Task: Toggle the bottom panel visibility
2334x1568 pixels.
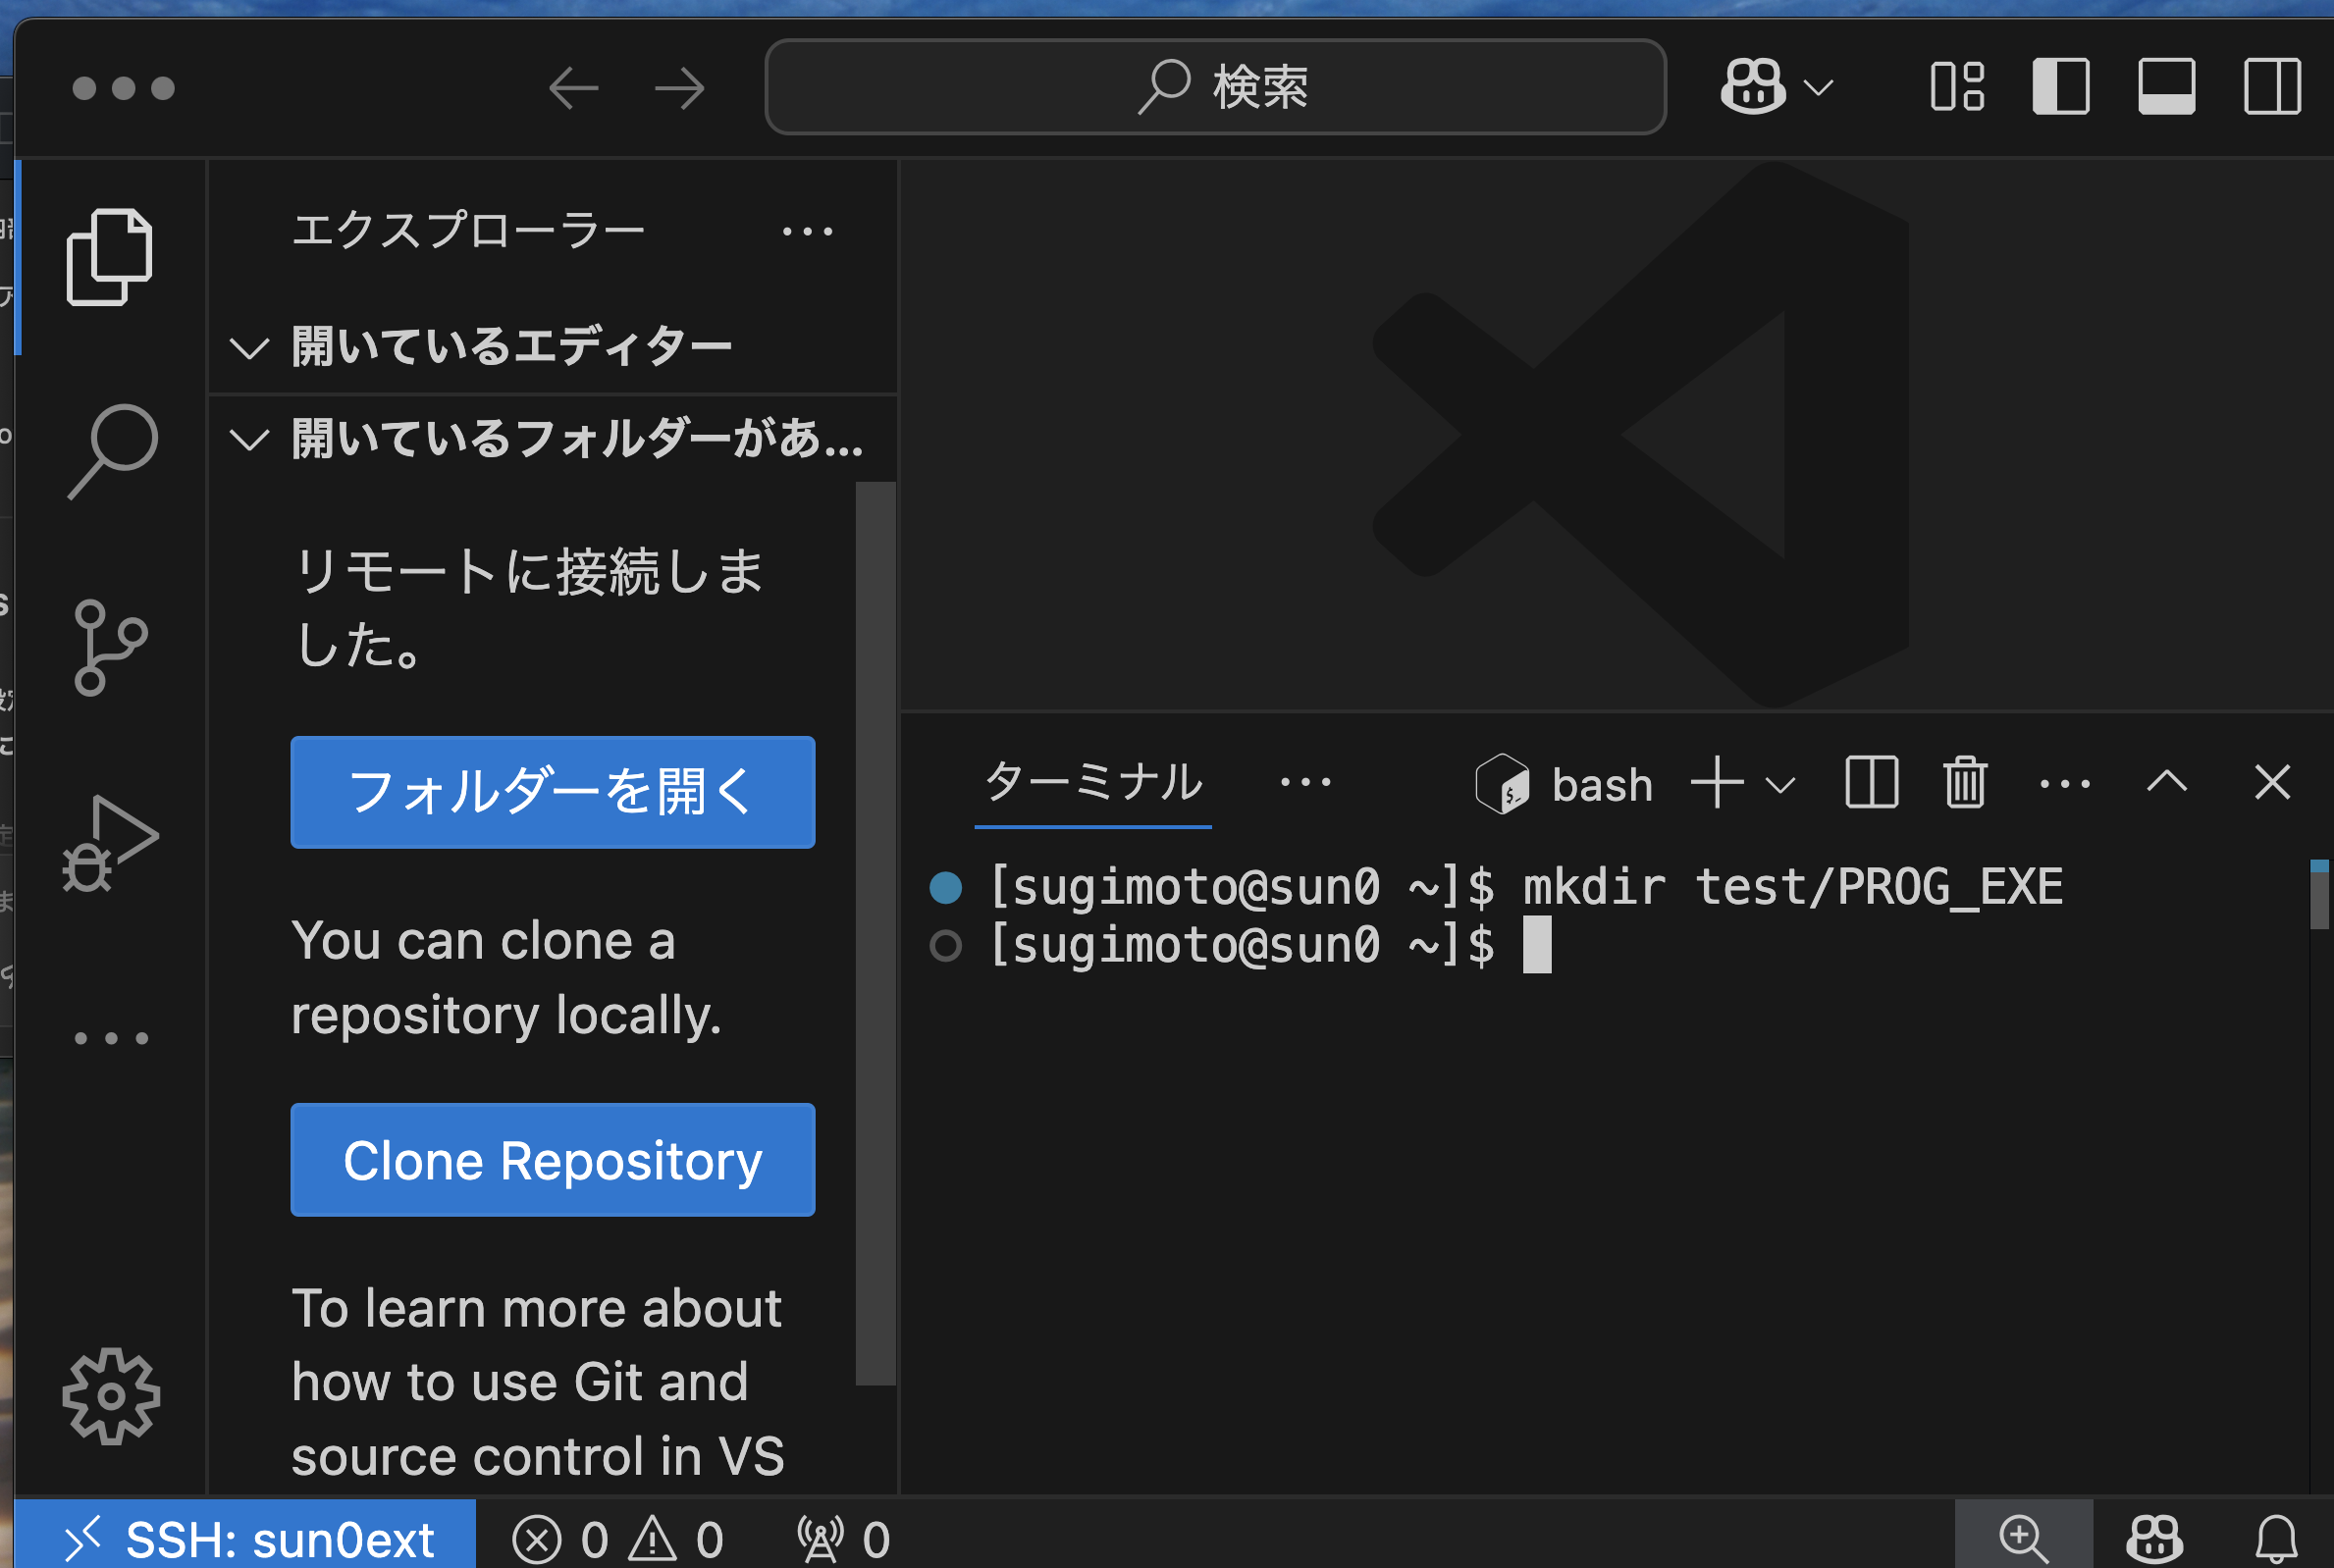Action: pyautogui.click(x=2167, y=87)
